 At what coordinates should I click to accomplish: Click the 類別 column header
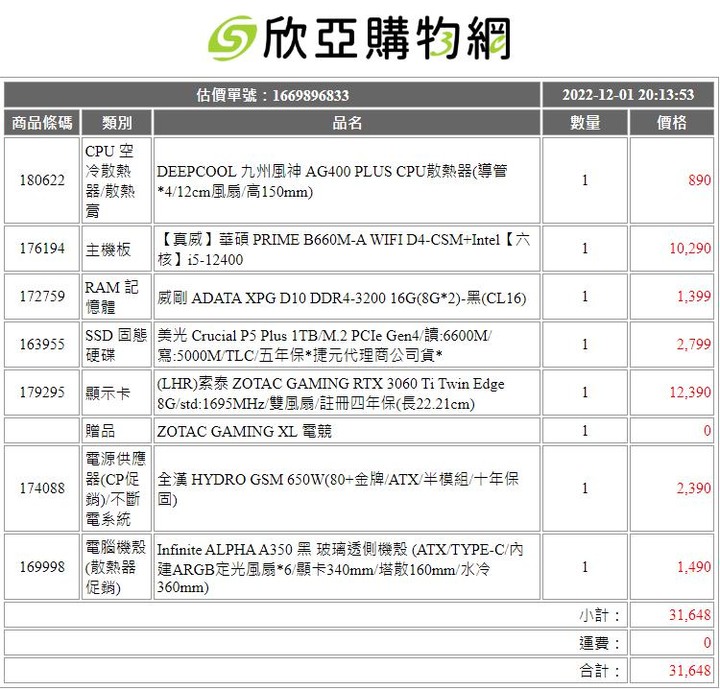(117, 123)
